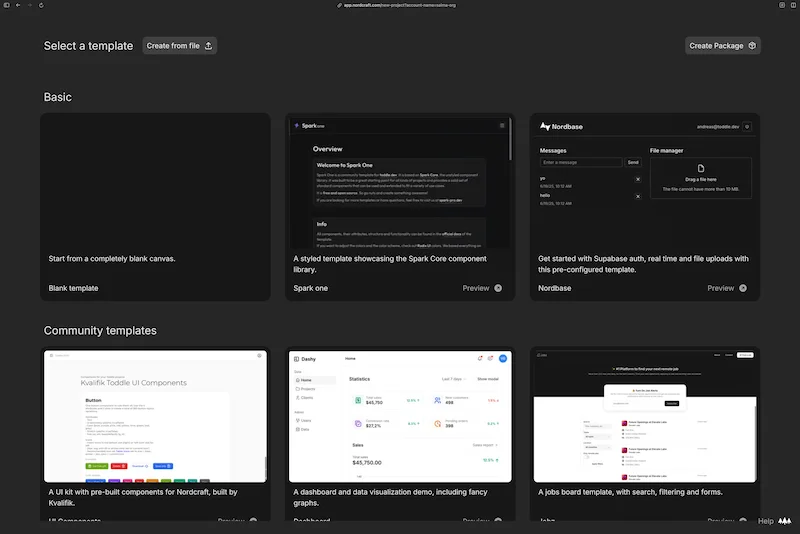
Task: Click the Community templates heading
Action: click(x=100, y=330)
